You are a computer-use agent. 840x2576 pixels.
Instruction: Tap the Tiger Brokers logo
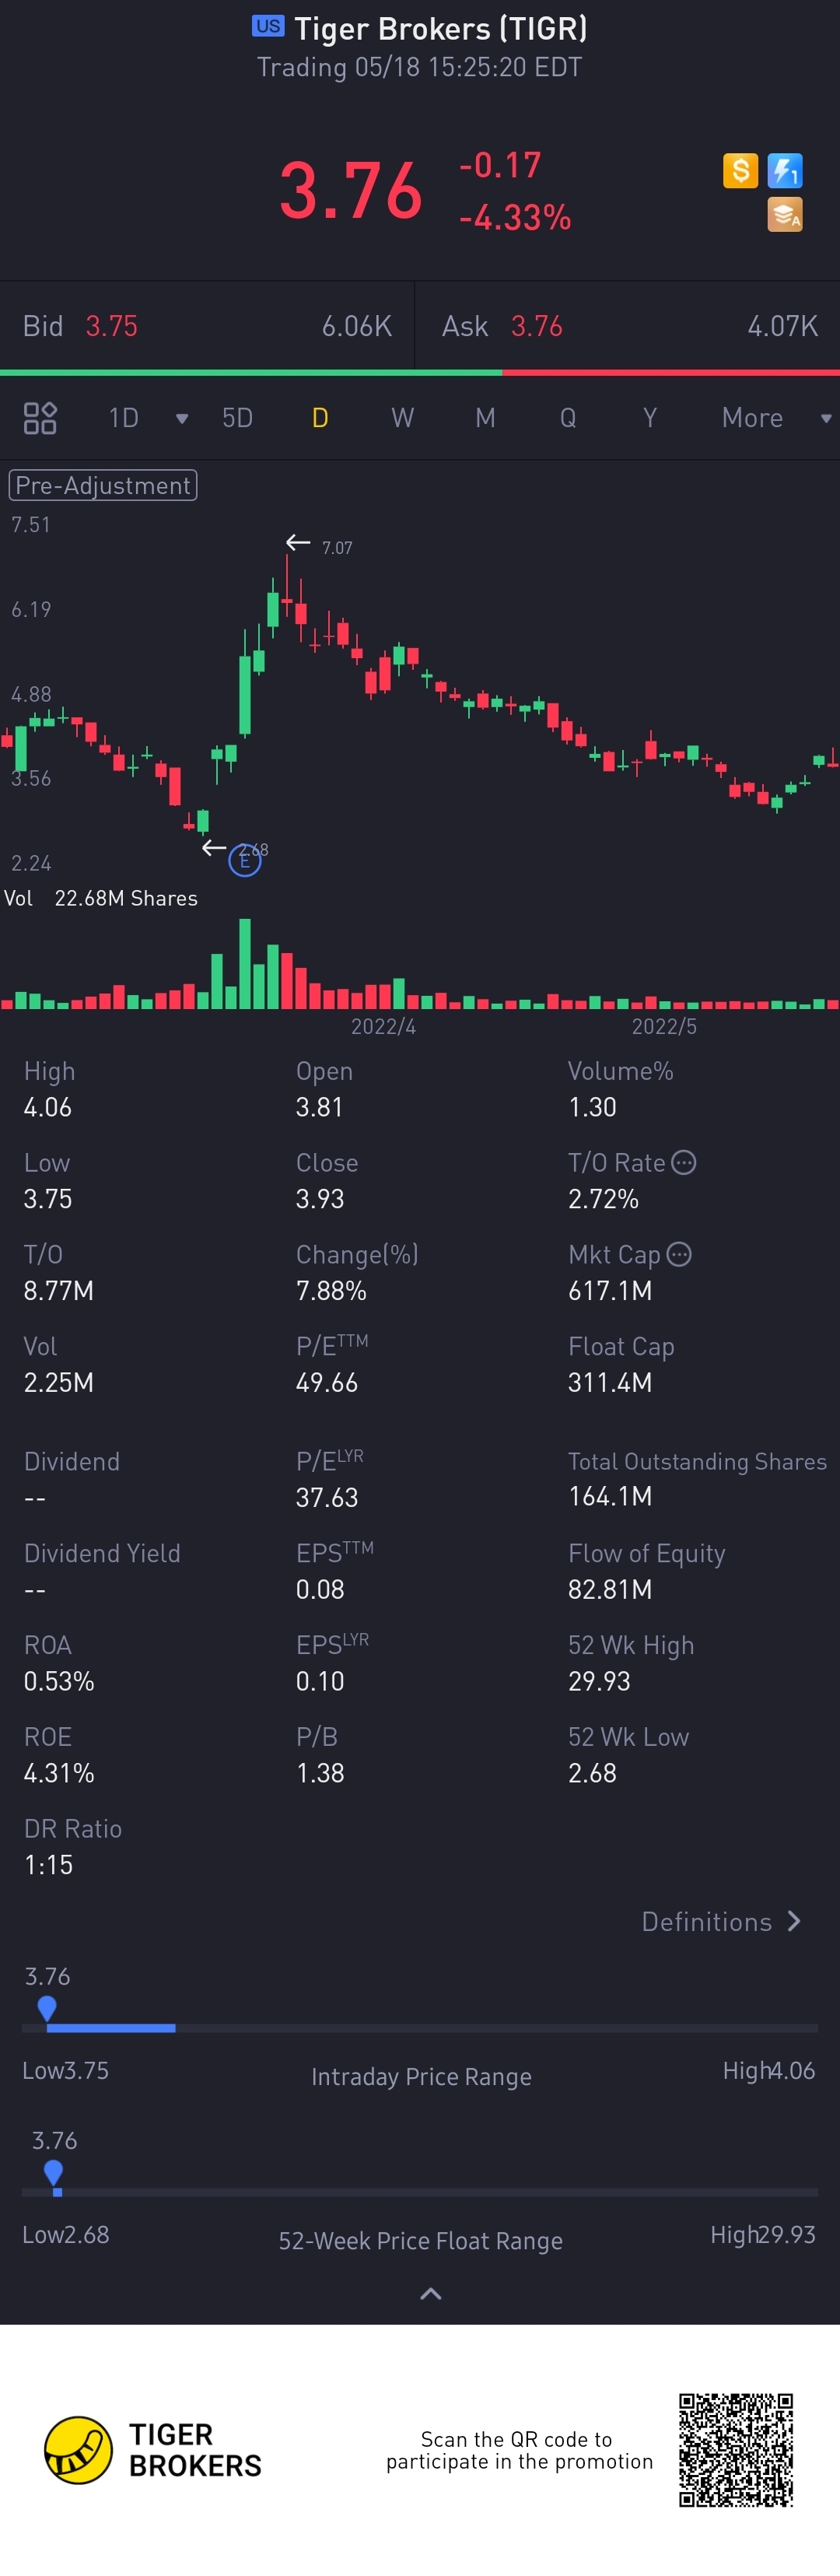click(153, 2450)
